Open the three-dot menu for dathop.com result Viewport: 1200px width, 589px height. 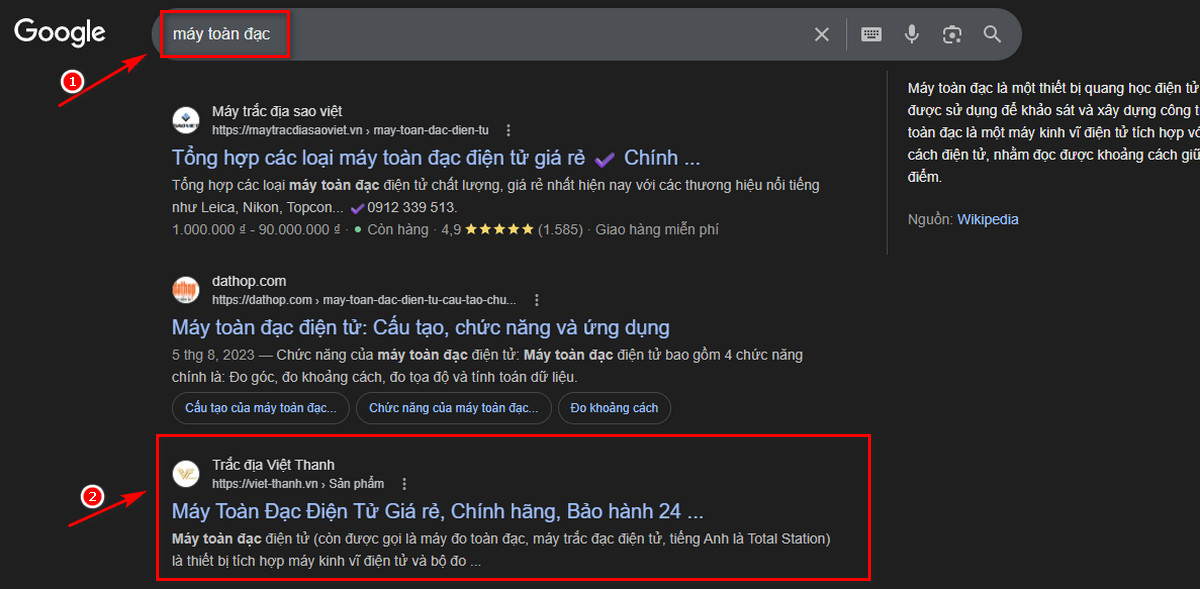click(537, 298)
